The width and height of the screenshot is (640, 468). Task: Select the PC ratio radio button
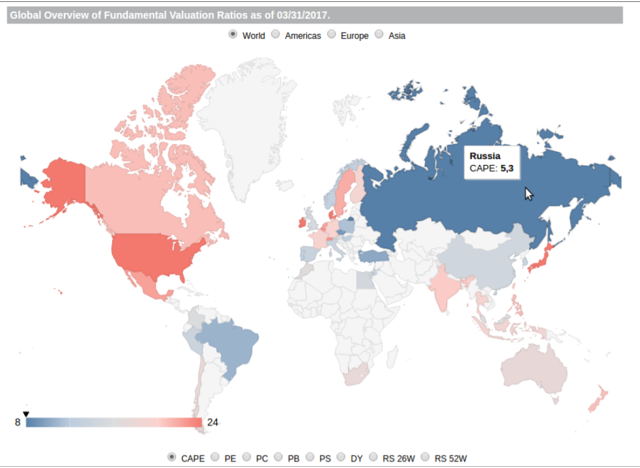pos(247,457)
